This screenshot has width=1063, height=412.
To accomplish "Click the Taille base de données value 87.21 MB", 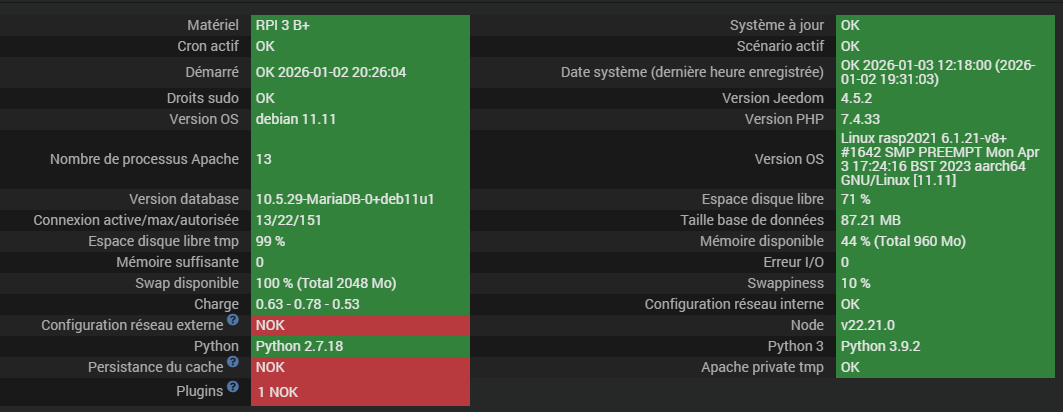I will click(871, 220).
